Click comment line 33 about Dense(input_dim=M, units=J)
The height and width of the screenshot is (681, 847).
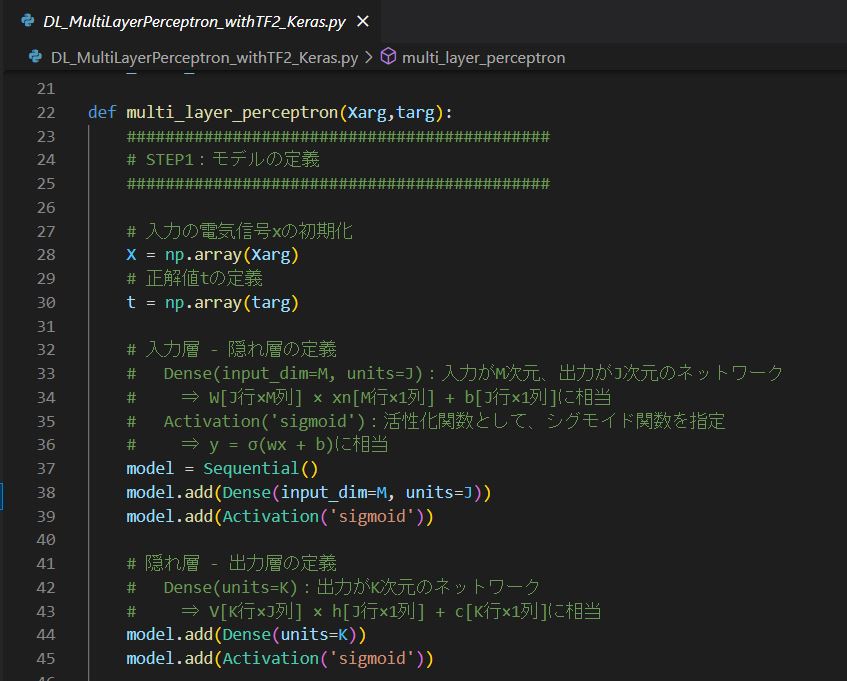pos(454,373)
